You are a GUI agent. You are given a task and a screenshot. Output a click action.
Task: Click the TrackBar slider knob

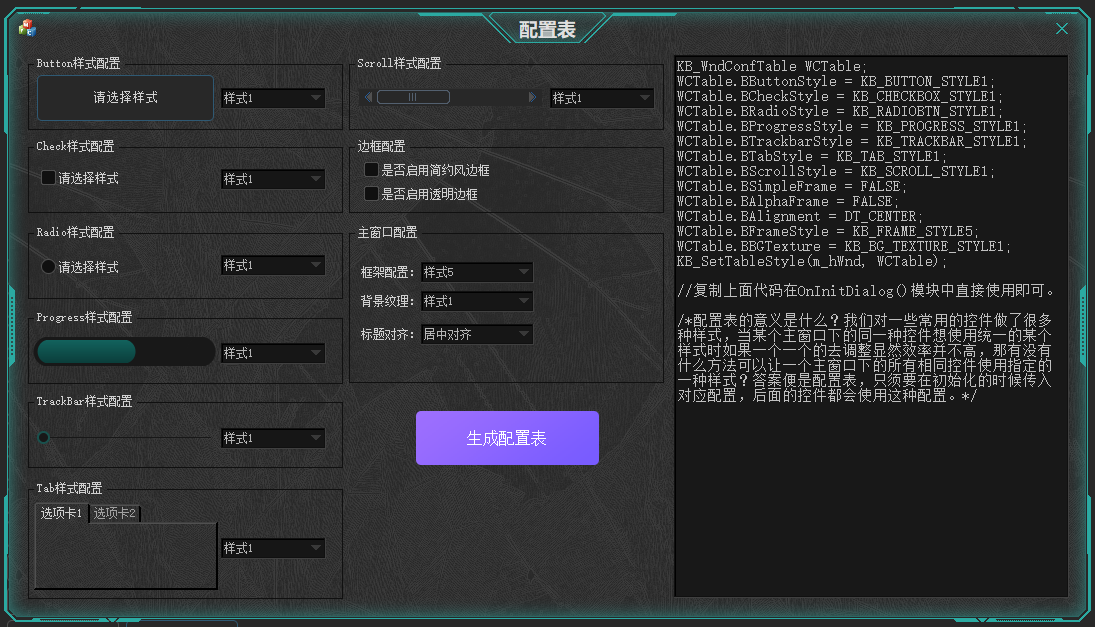click(43, 437)
